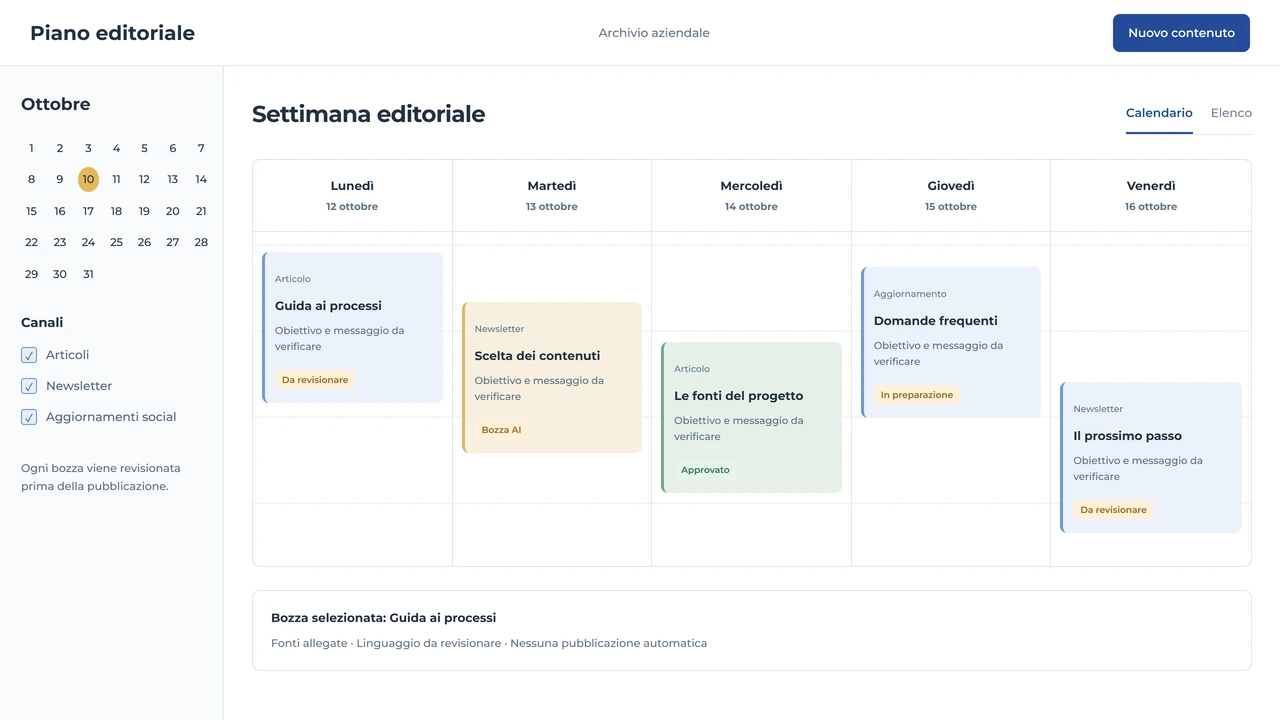Select day 19 in the mini calendar
The height and width of the screenshot is (720, 1280).
pyautogui.click(x=144, y=211)
